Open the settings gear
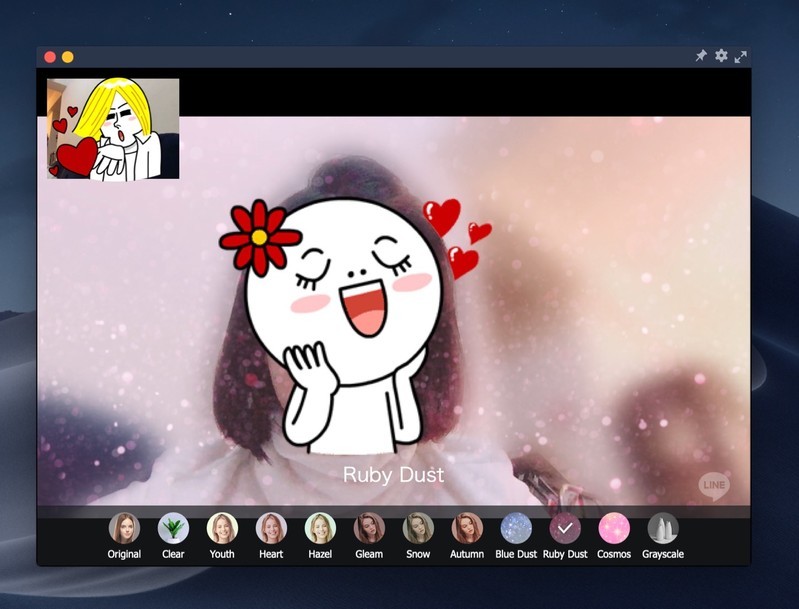Screen dimensions: 799x609 click(721, 56)
